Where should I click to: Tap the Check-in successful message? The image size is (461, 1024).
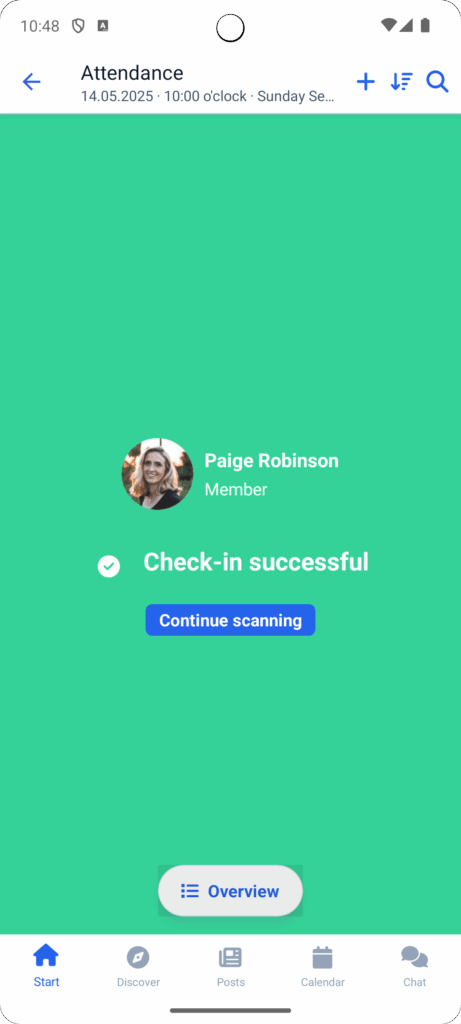click(x=256, y=562)
